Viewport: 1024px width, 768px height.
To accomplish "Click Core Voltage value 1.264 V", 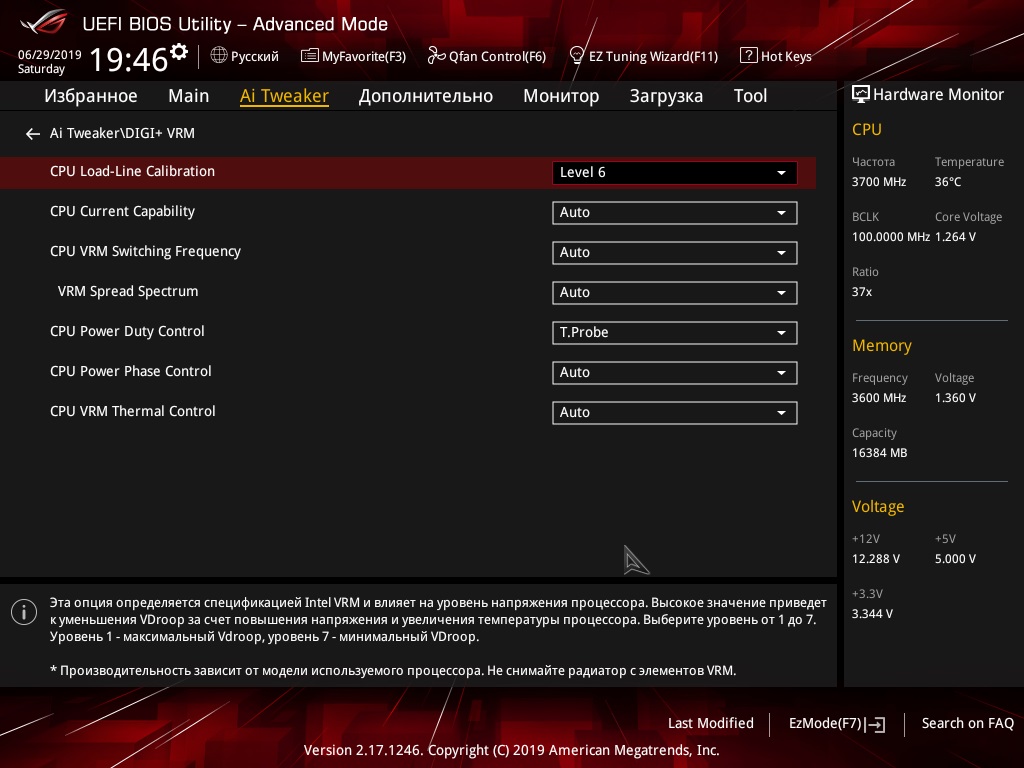I will tap(955, 237).
